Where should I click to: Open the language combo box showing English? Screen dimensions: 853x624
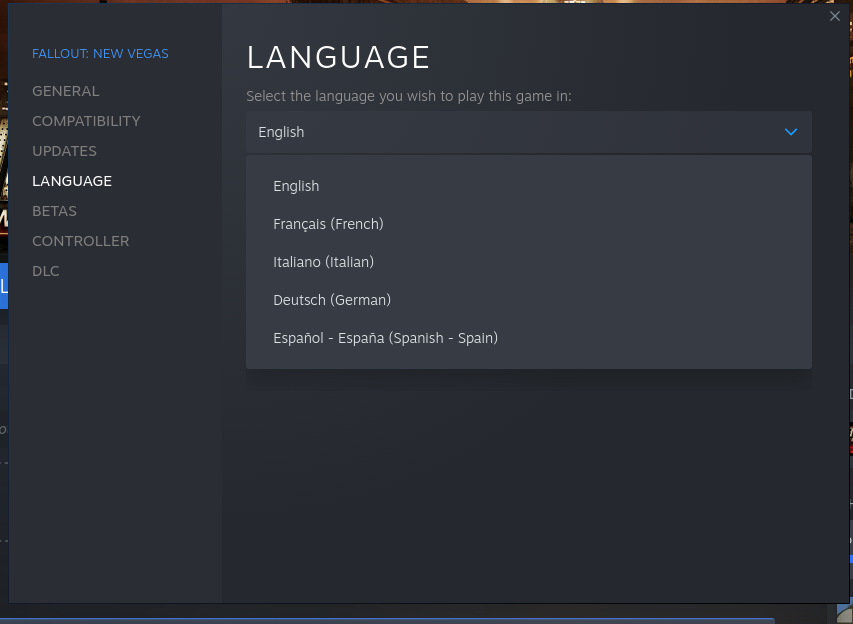click(x=529, y=132)
